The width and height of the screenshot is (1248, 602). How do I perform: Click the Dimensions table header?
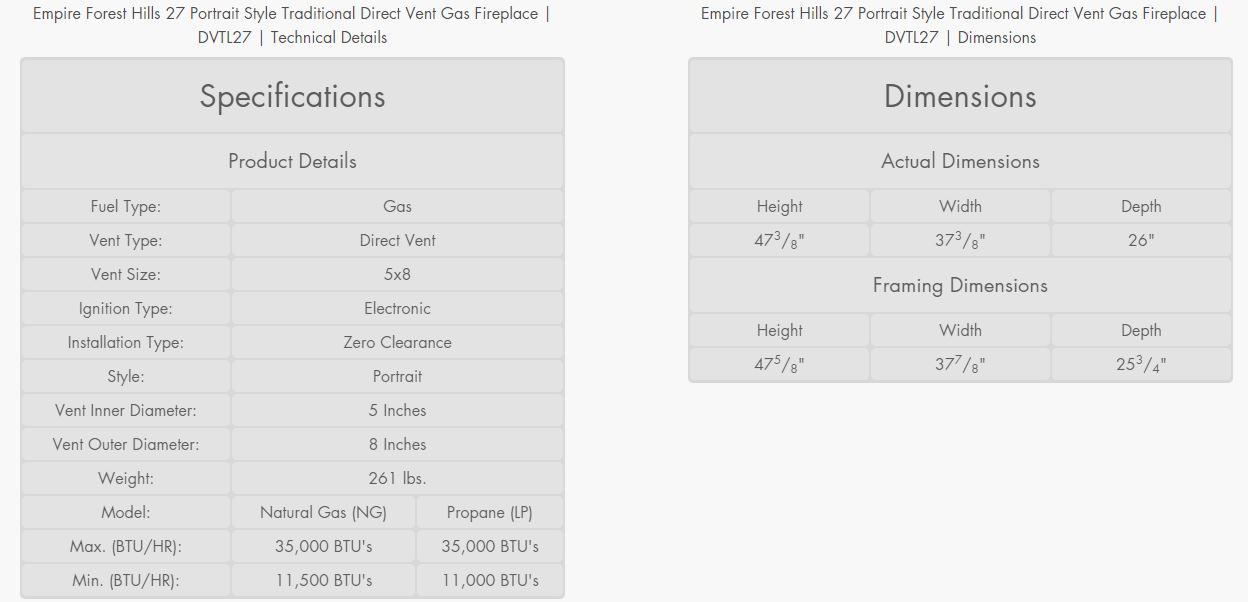click(x=960, y=96)
